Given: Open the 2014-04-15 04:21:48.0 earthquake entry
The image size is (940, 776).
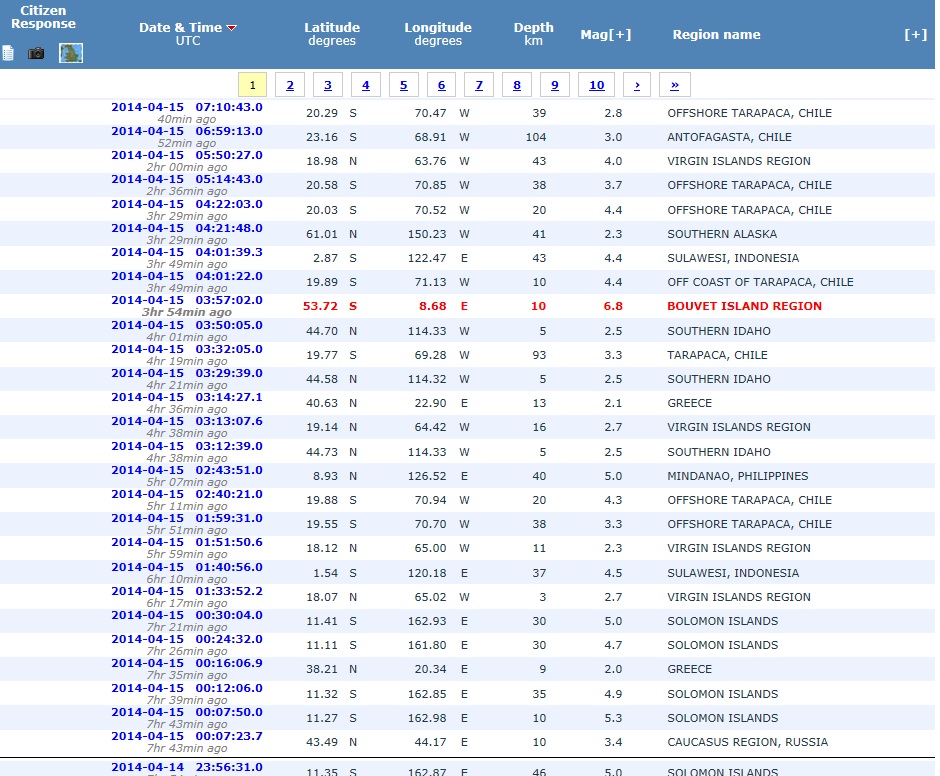Looking at the screenshot, I should (x=187, y=228).
